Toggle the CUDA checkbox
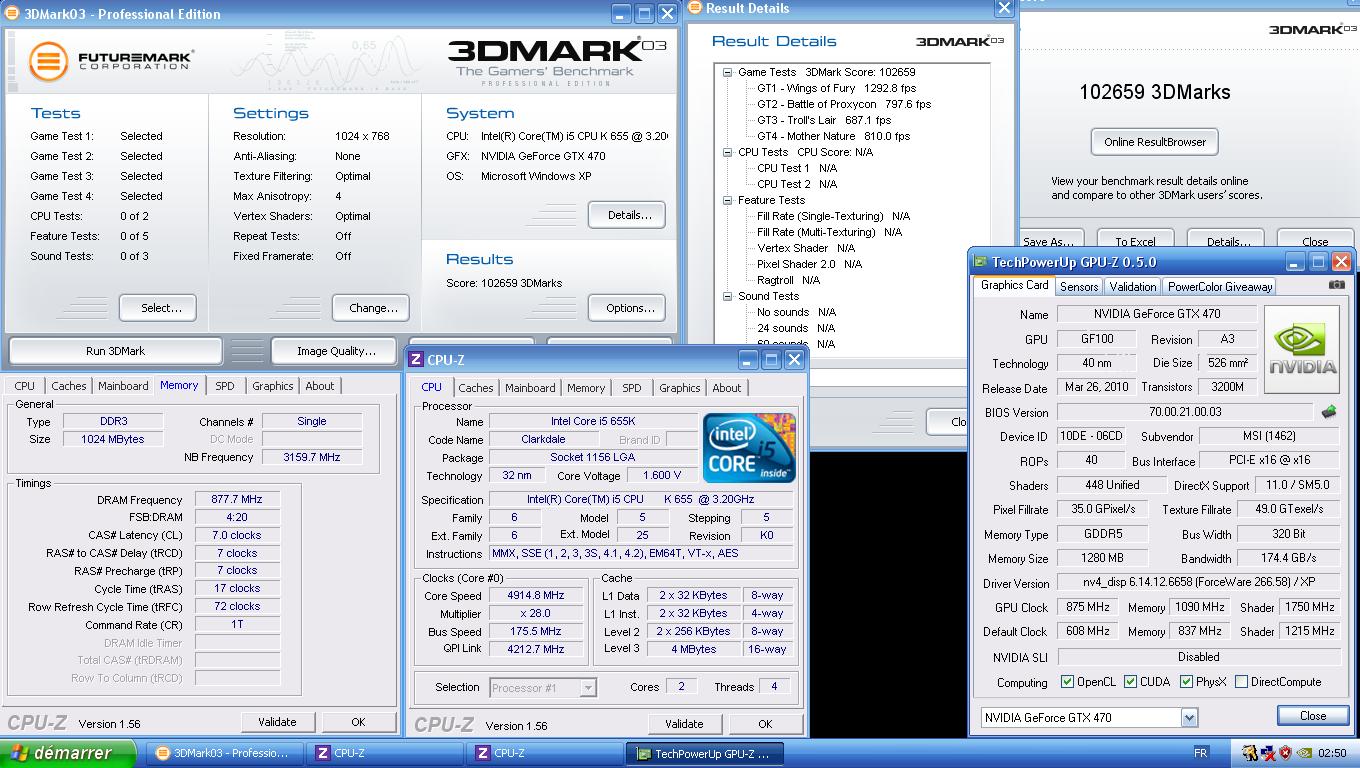 [x=1130, y=682]
